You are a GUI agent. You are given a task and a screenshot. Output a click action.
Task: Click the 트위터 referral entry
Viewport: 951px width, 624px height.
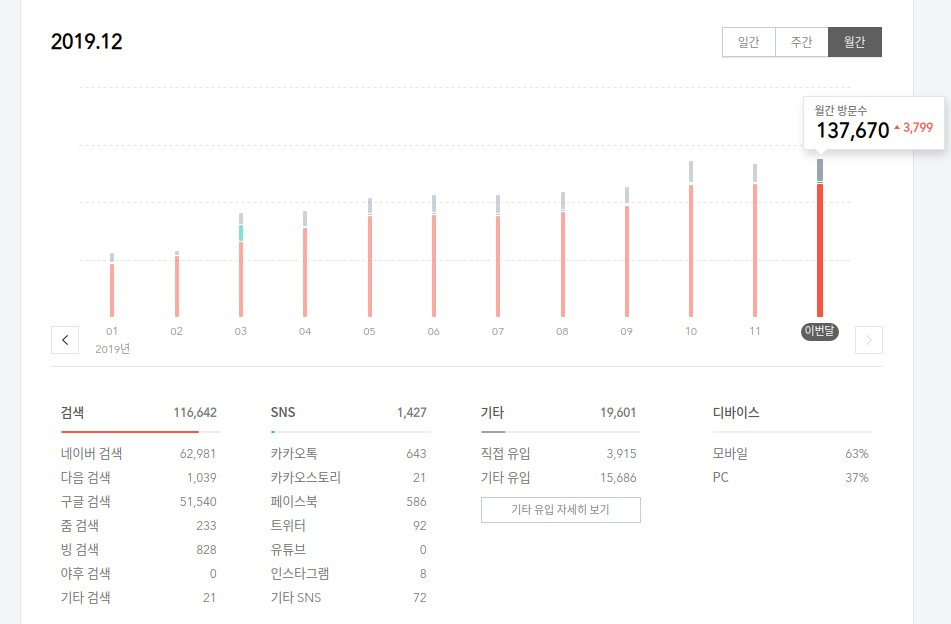349,525
